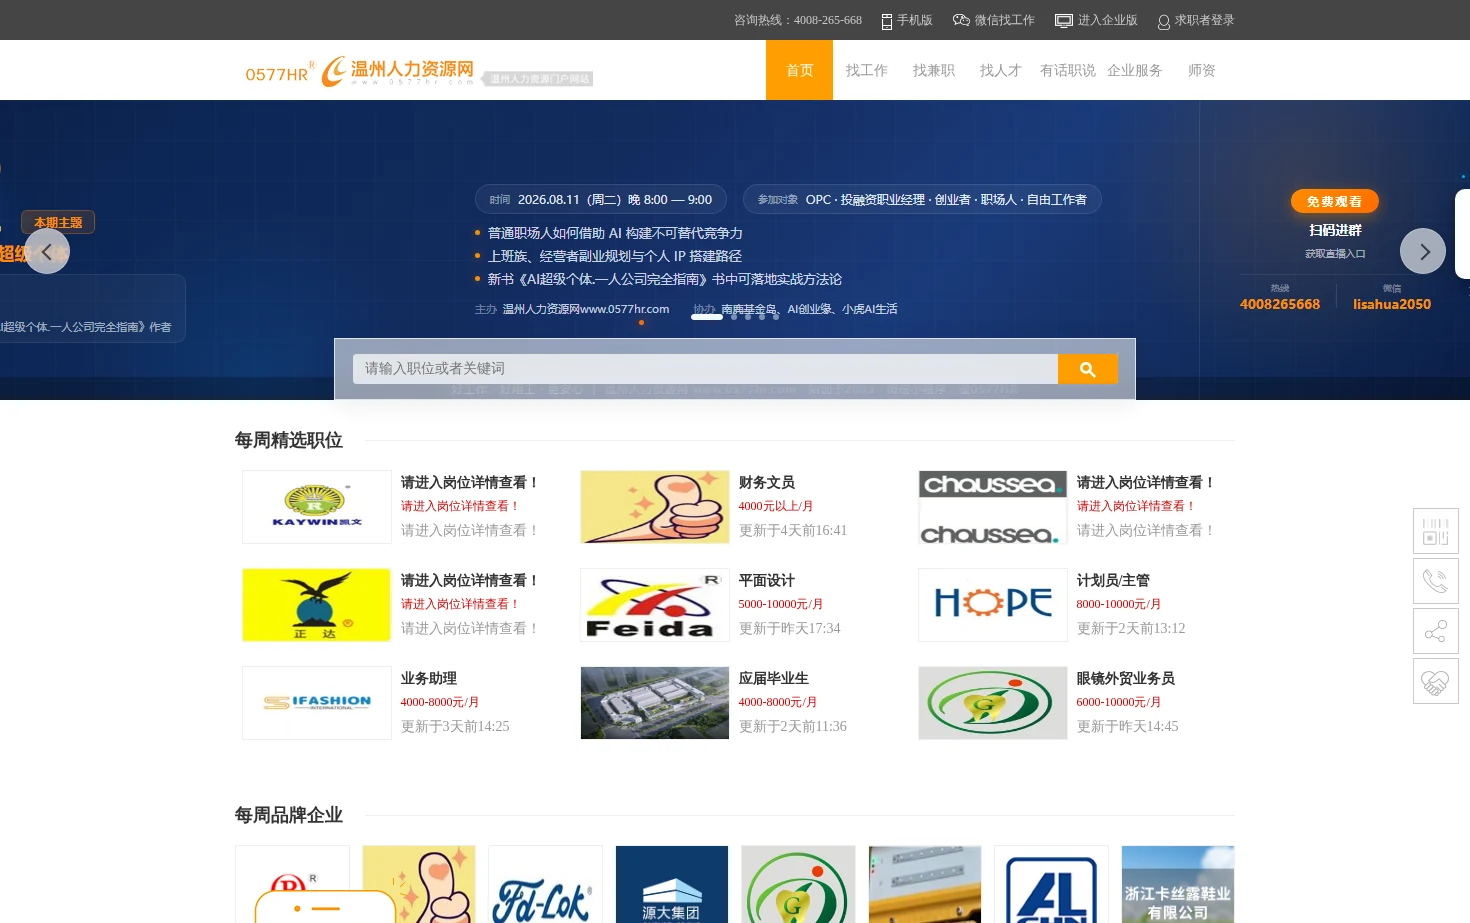Image resolution: width=1470 pixels, height=923 pixels.
Task: Open the 找人才 navigation tab
Action: click(1000, 70)
